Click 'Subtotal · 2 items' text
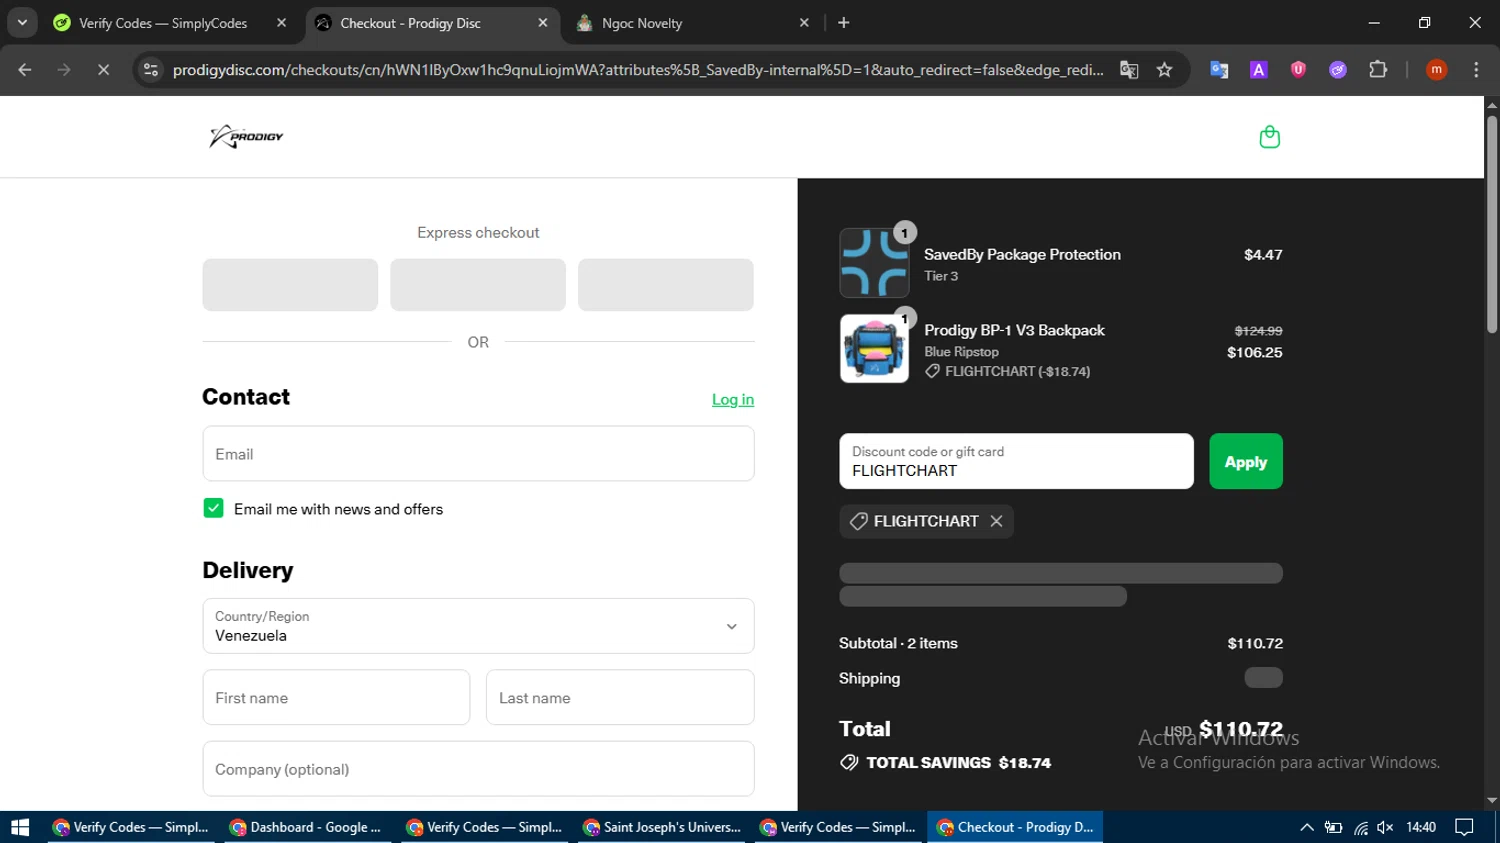This screenshot has height=843, width=1500. [898, 643]
